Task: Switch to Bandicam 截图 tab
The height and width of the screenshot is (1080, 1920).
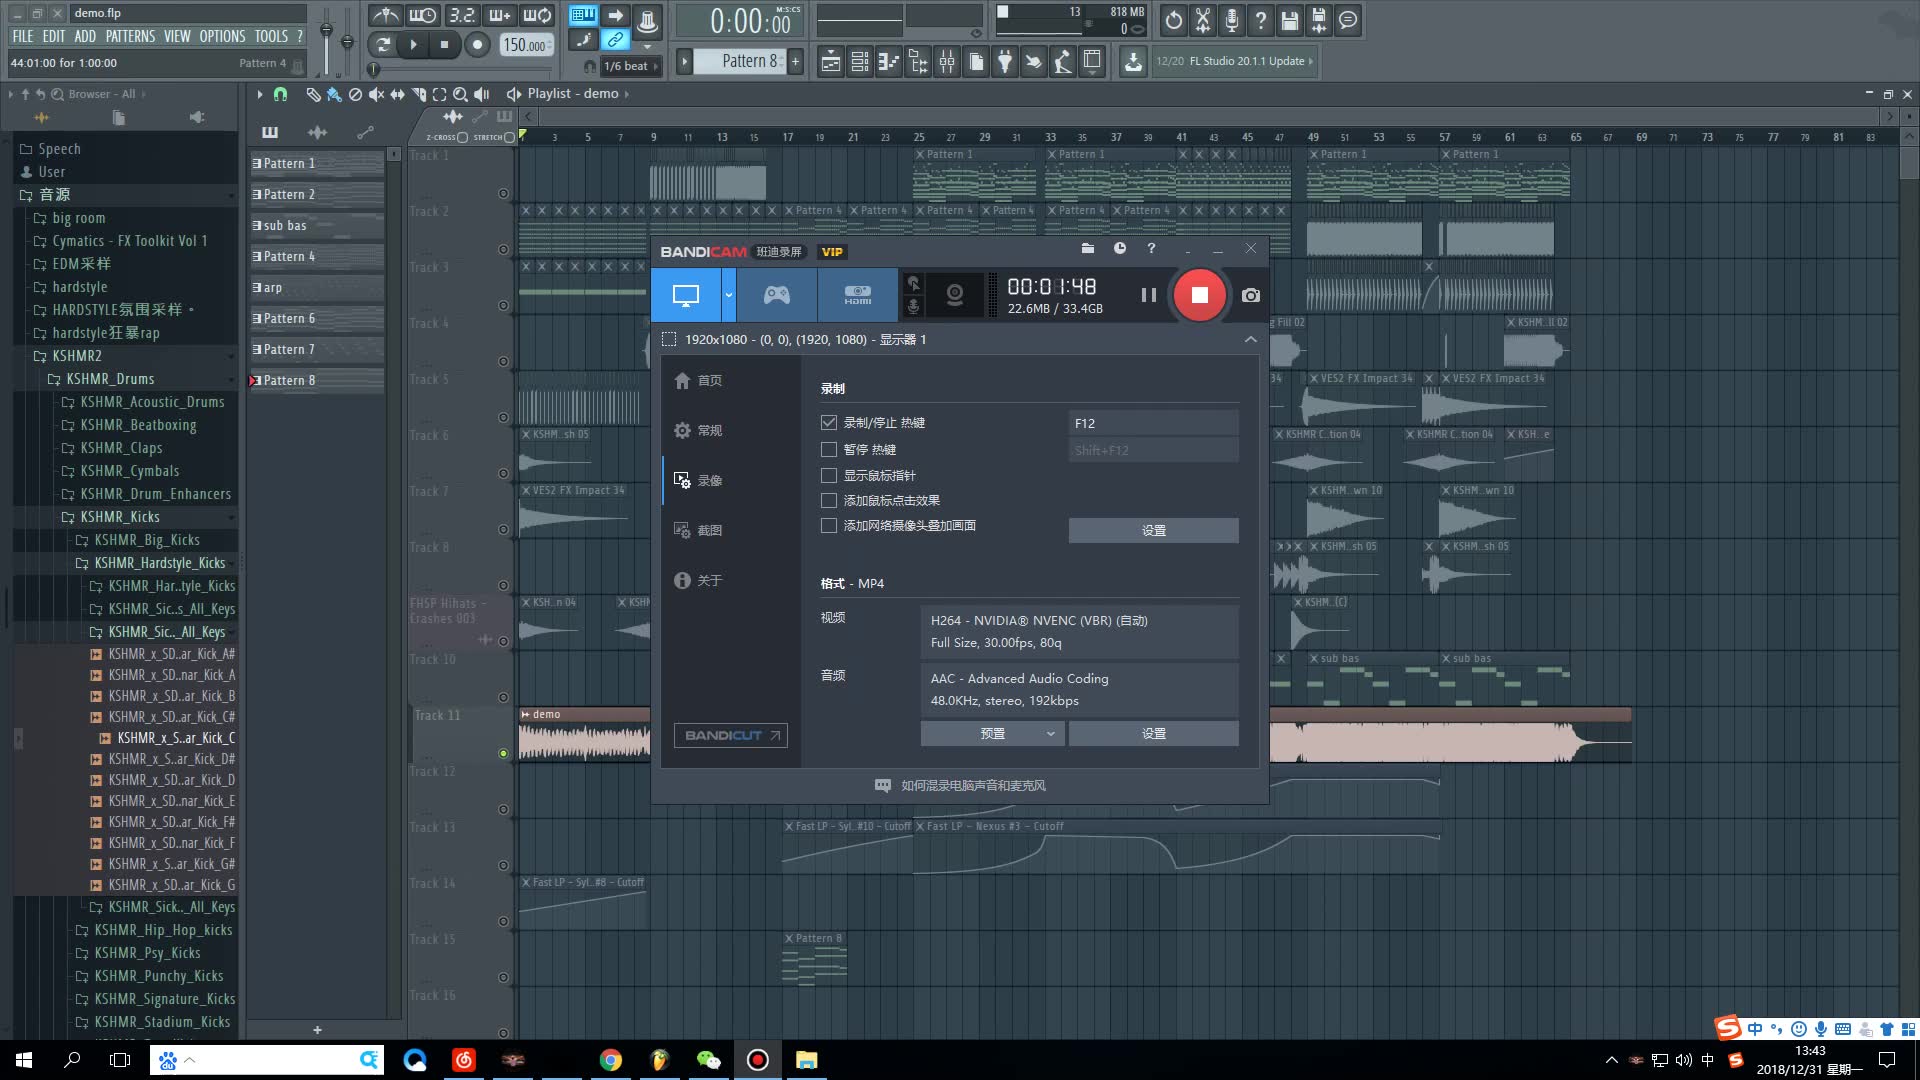Action: point(698,530)
